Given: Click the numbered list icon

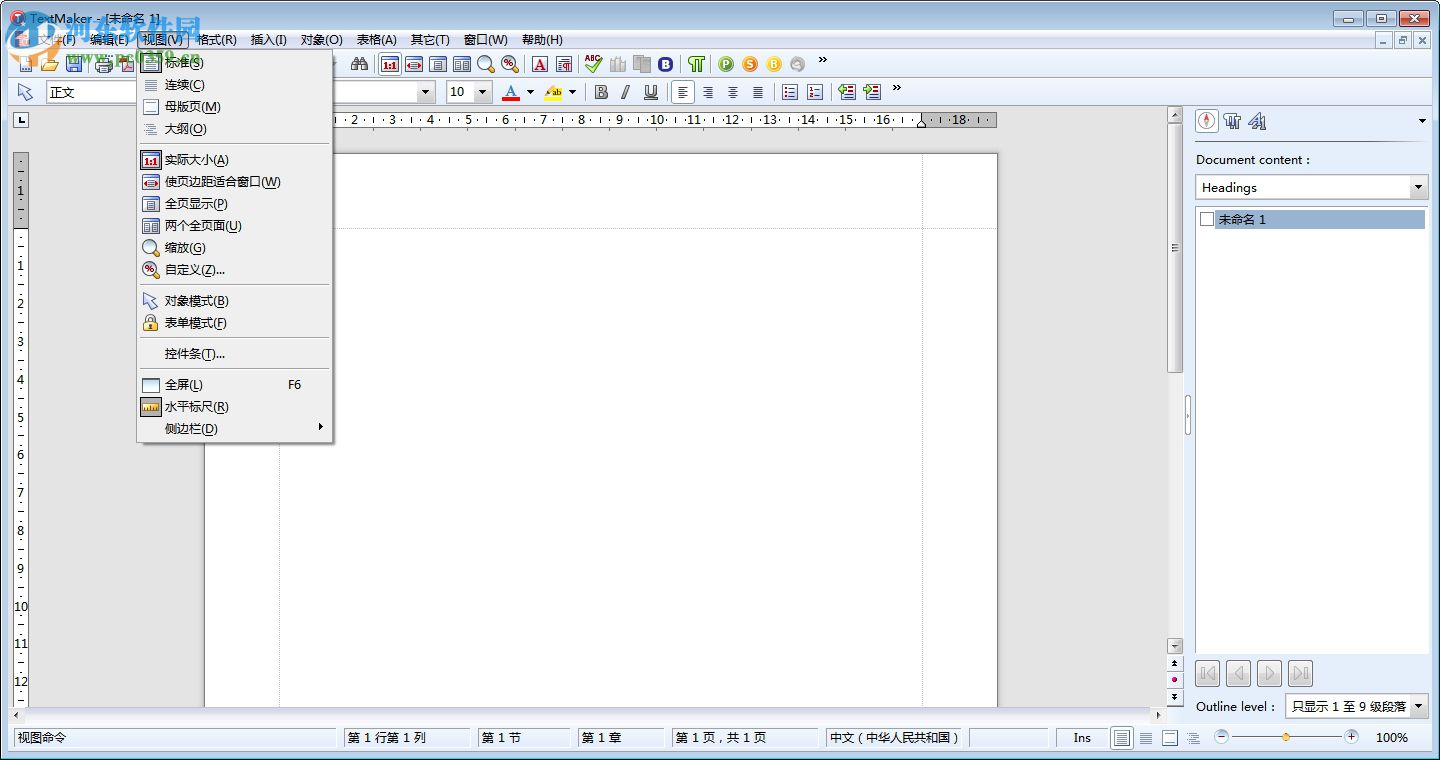Looking at the screenshot, I should coord(815,92).
